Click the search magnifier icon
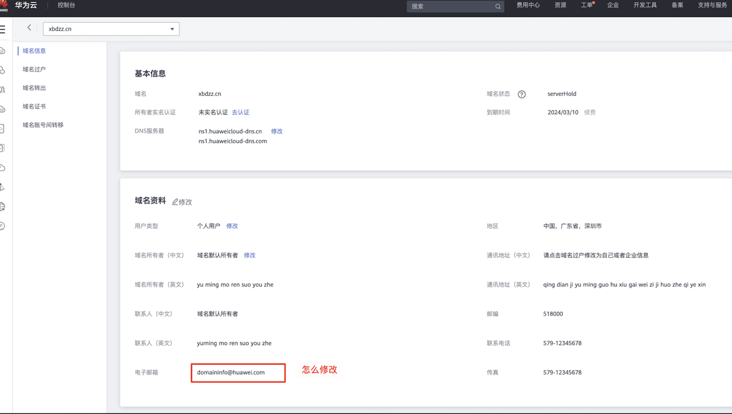 (498, 6)
